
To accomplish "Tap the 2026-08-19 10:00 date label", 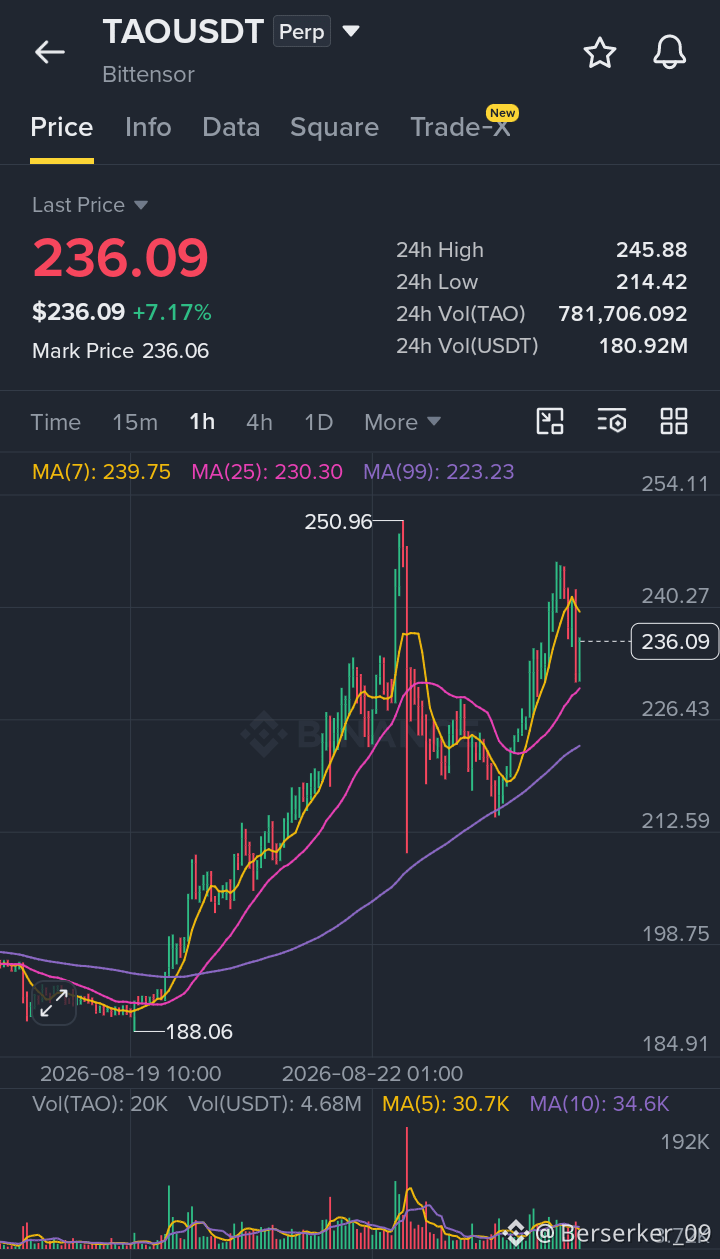I will (130, 1074).
